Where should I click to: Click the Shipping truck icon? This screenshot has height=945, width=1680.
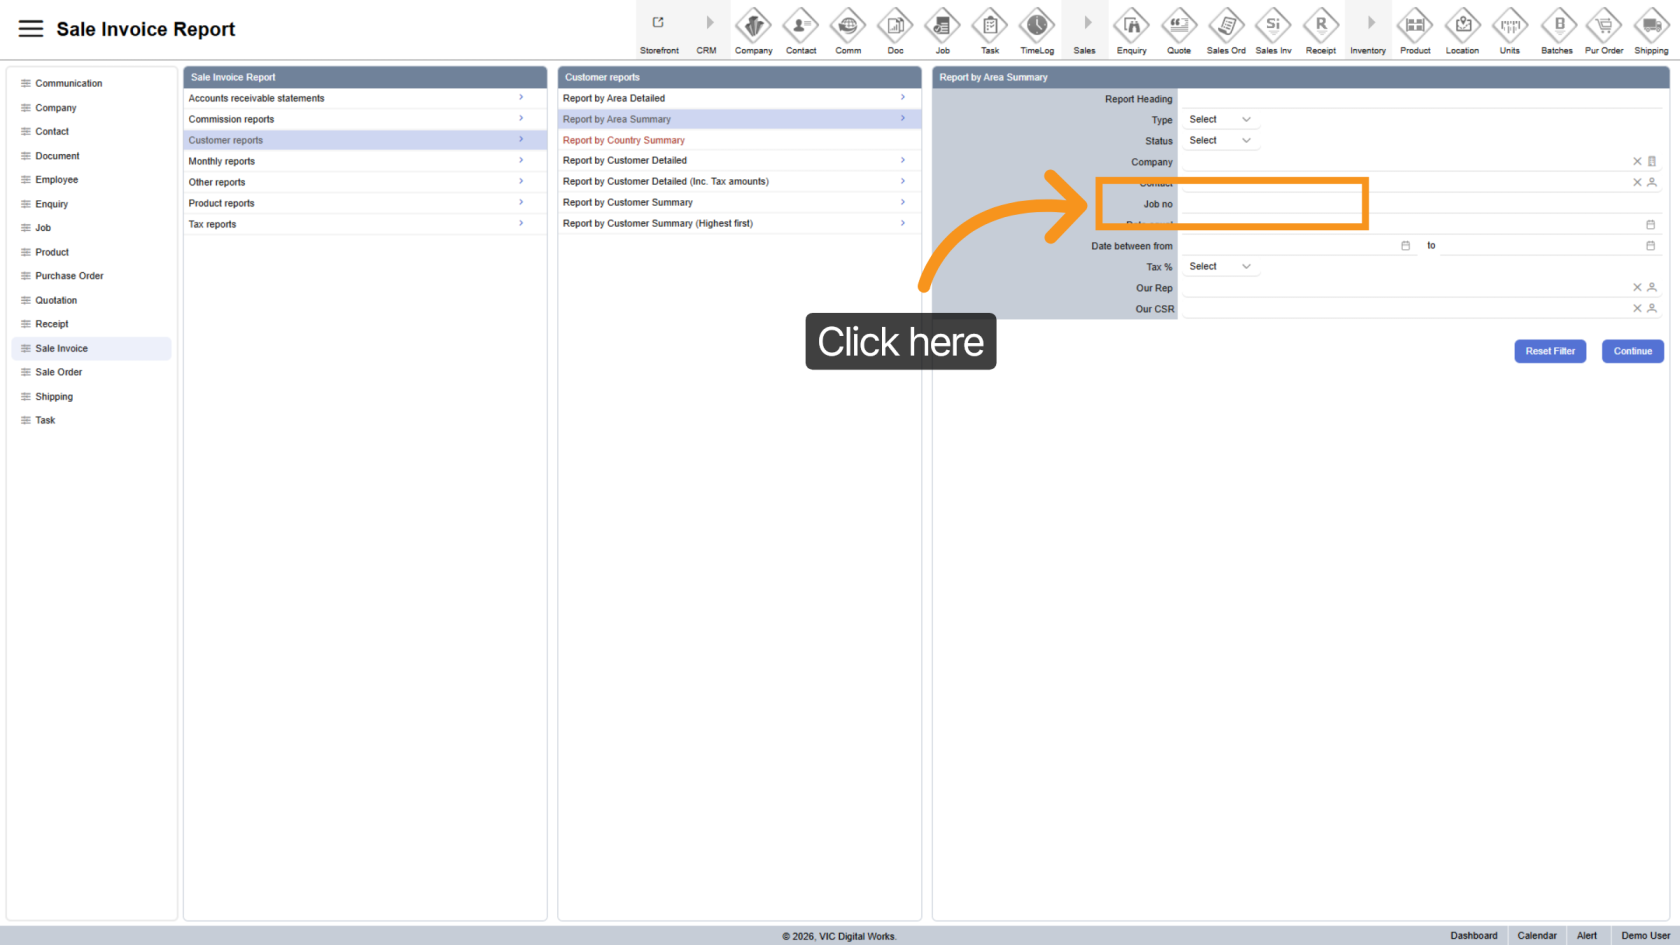(x=1651, y=26)
